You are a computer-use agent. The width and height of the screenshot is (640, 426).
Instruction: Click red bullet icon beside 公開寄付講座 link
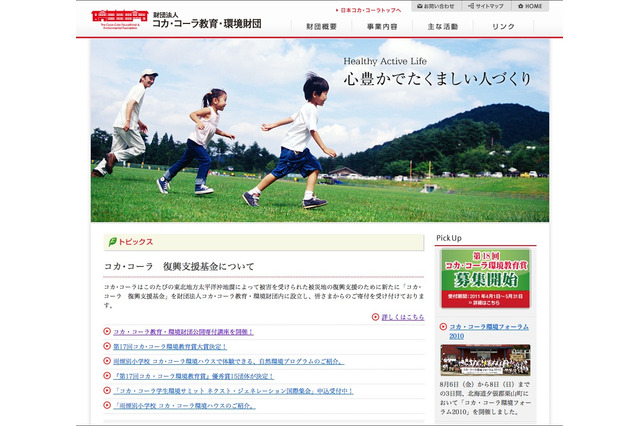click(x=107, y=331)
